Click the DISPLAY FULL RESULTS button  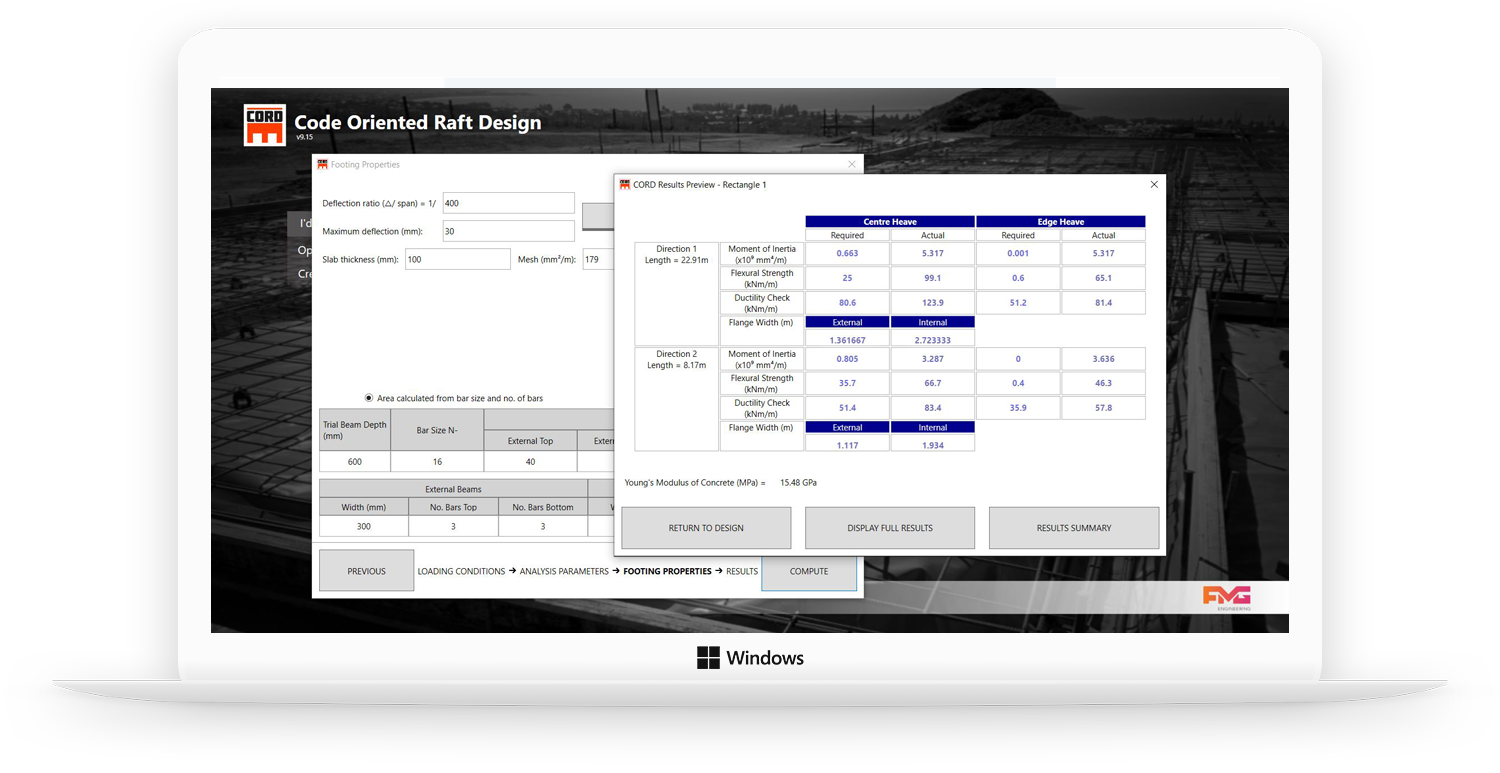tap(890, 528)
